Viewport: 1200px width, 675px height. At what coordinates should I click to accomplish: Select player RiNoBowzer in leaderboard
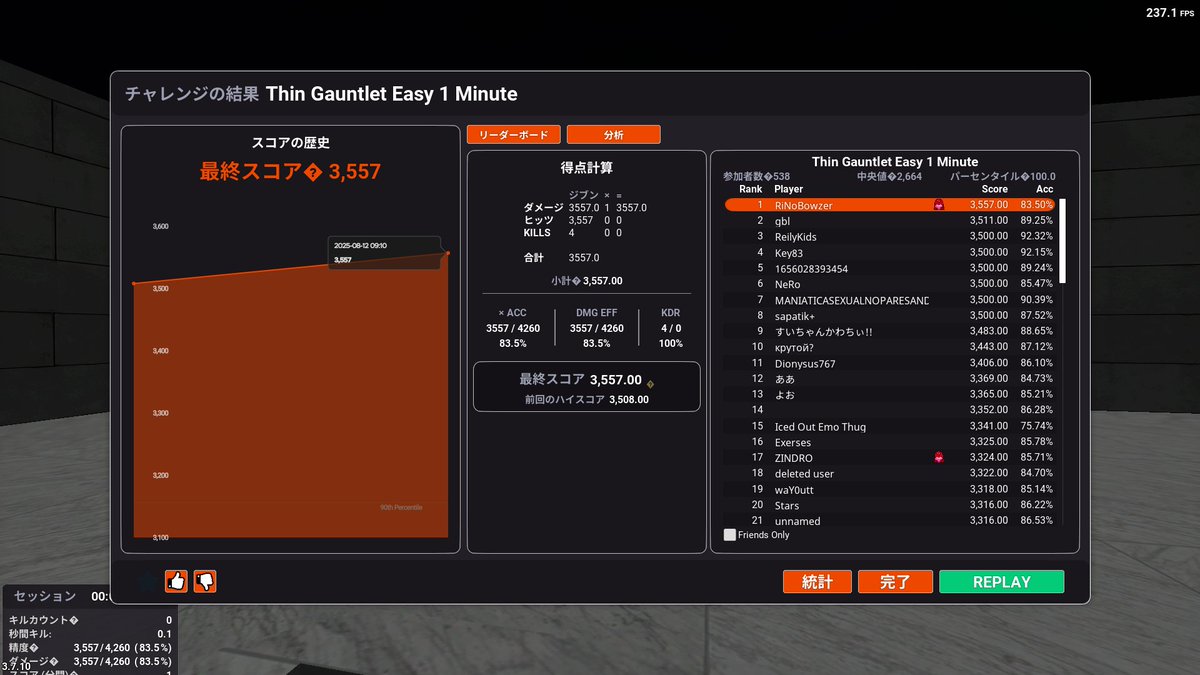tap(890, 205)
